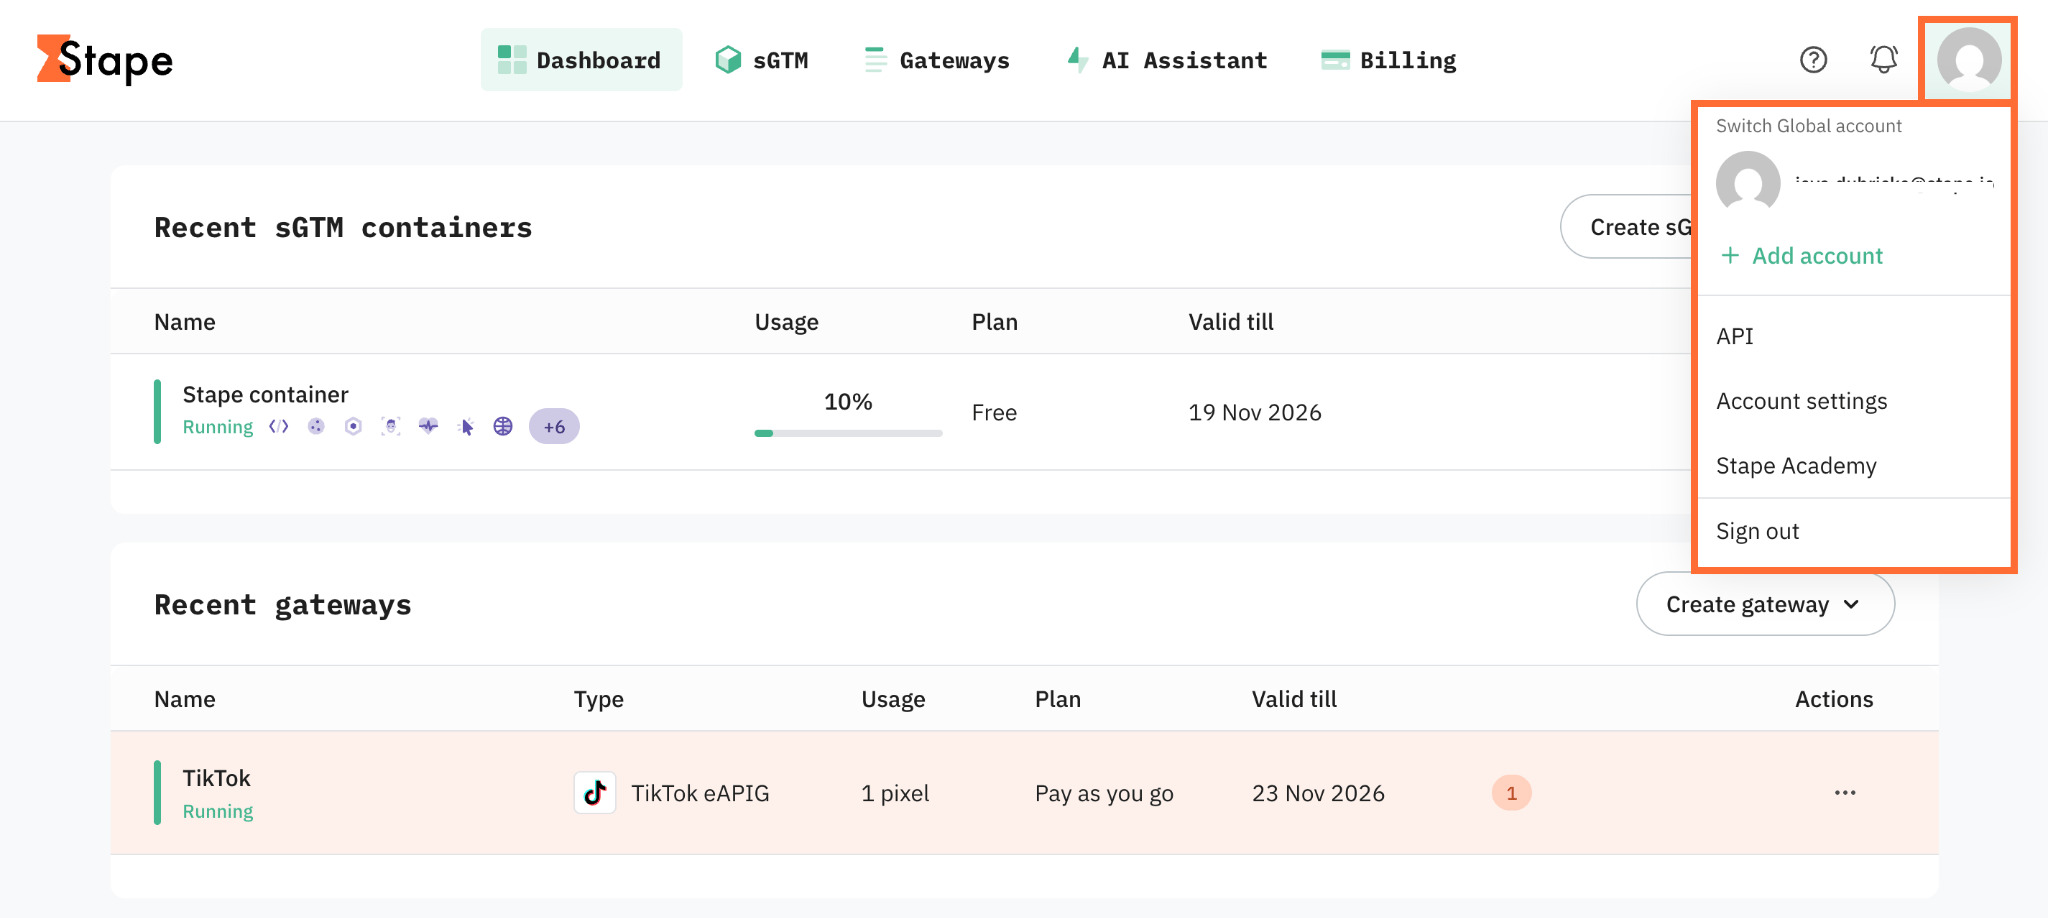This screenshot has width=2048, height=918.
Task: Click the 19 Nov 2026 date
Action: pos(1255,412)
